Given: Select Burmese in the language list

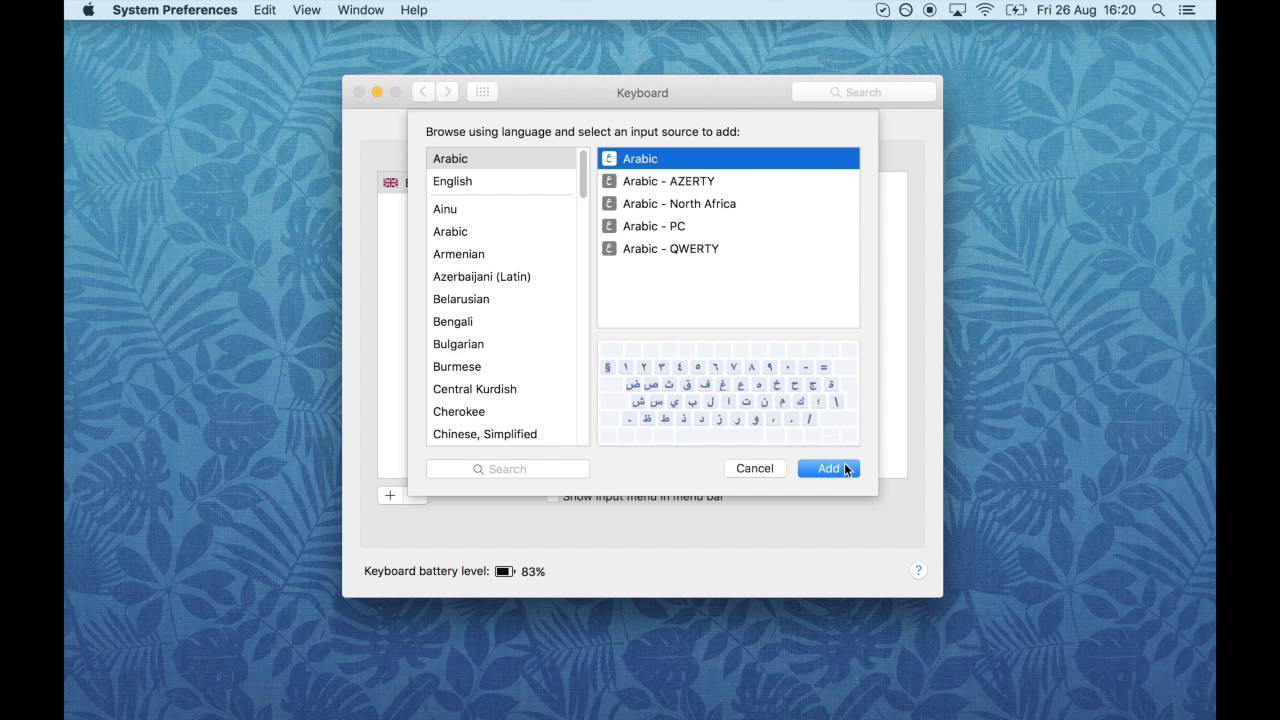Looking at the screenshot, I should click(502, 366).
